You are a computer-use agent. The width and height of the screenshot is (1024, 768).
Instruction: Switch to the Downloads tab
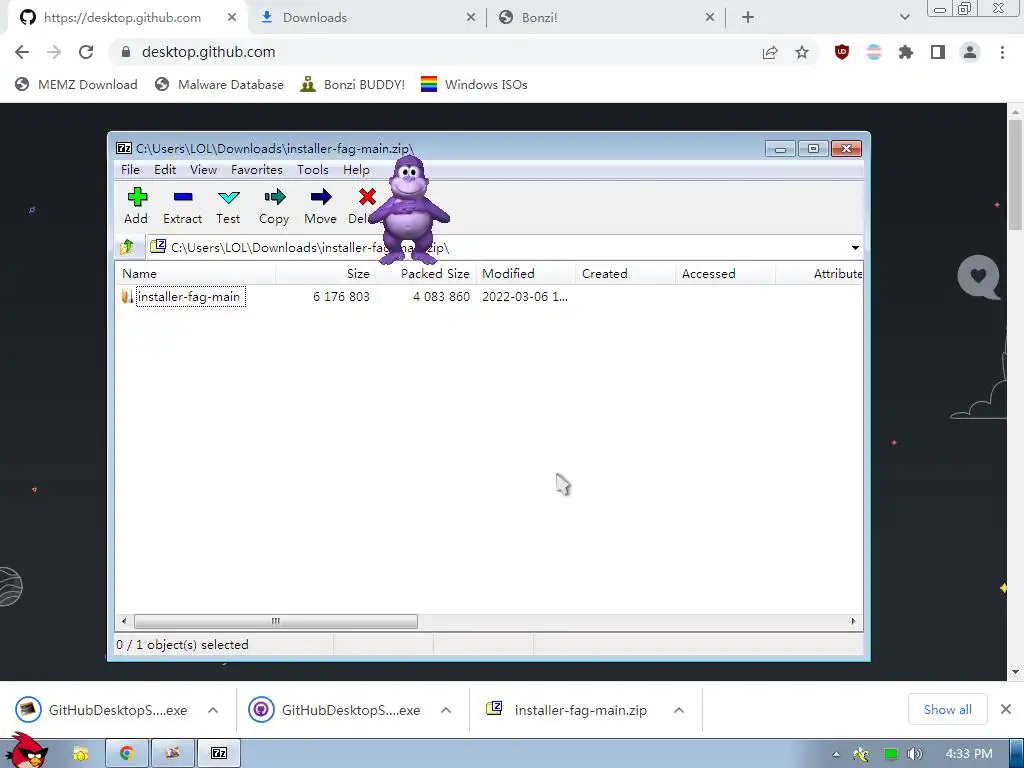point(368,18)
